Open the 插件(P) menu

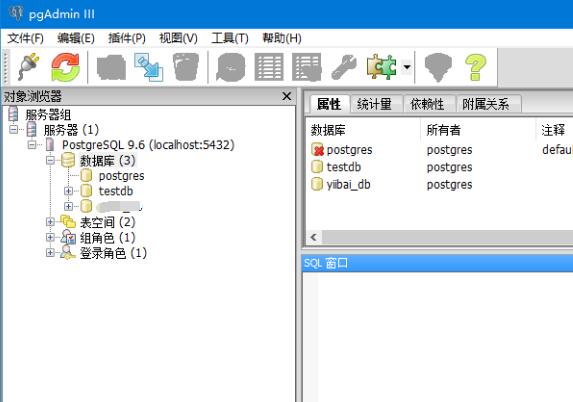[x=126, y=38]
